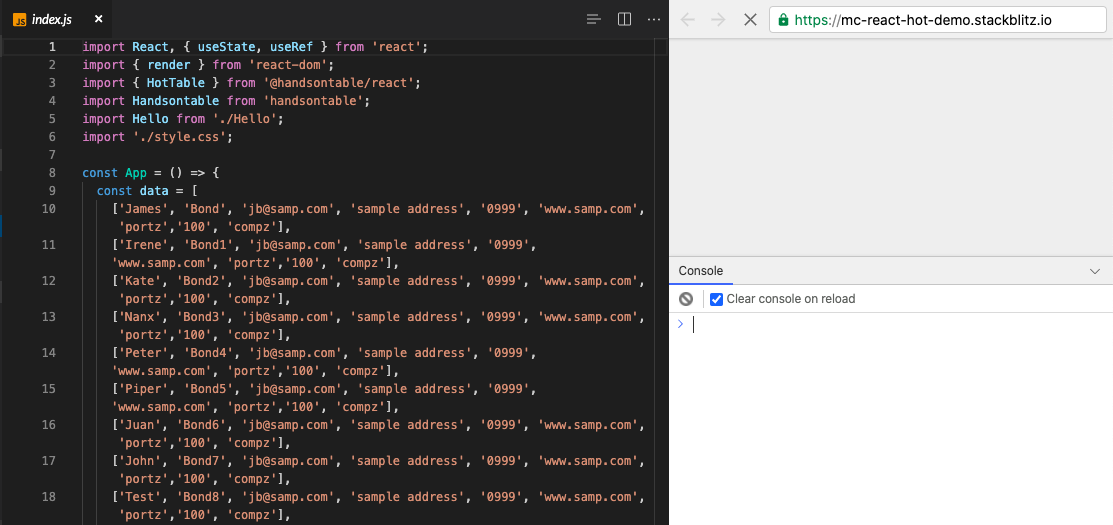Click the JS file icon on index.js tab

click(x=19, y=19)
